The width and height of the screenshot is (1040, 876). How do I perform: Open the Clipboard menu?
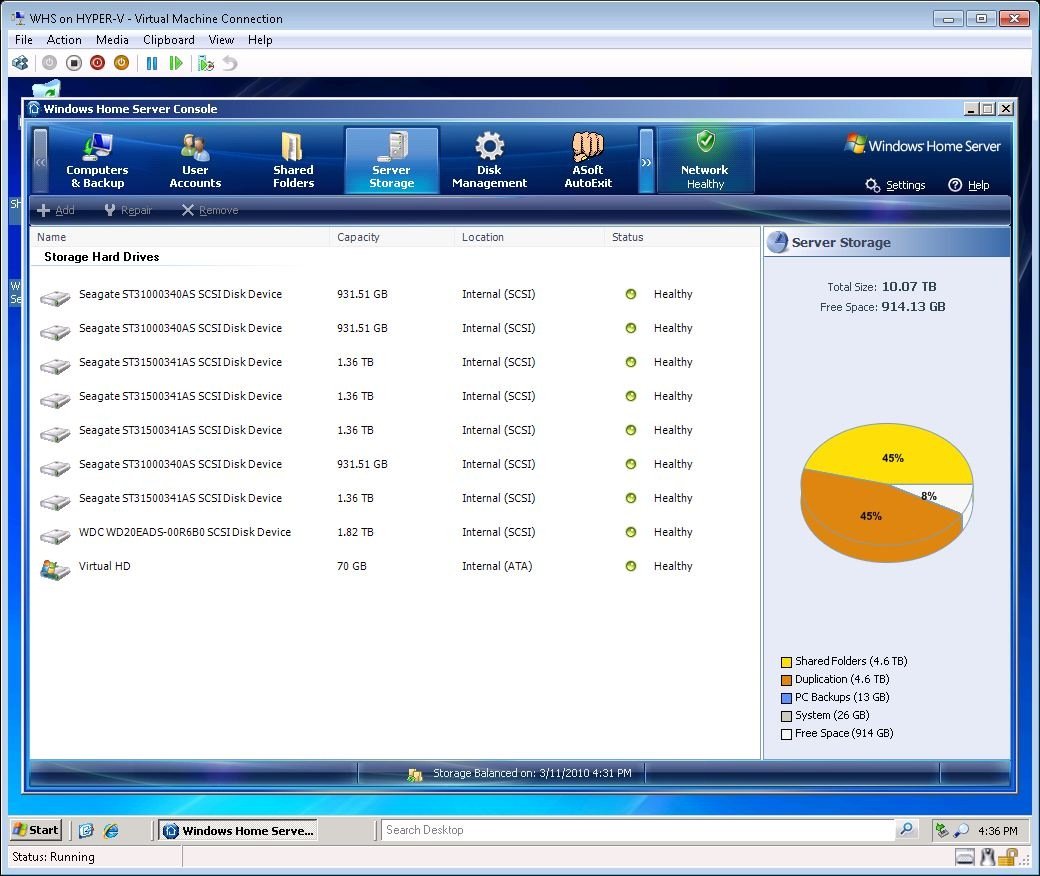(169, 40)
